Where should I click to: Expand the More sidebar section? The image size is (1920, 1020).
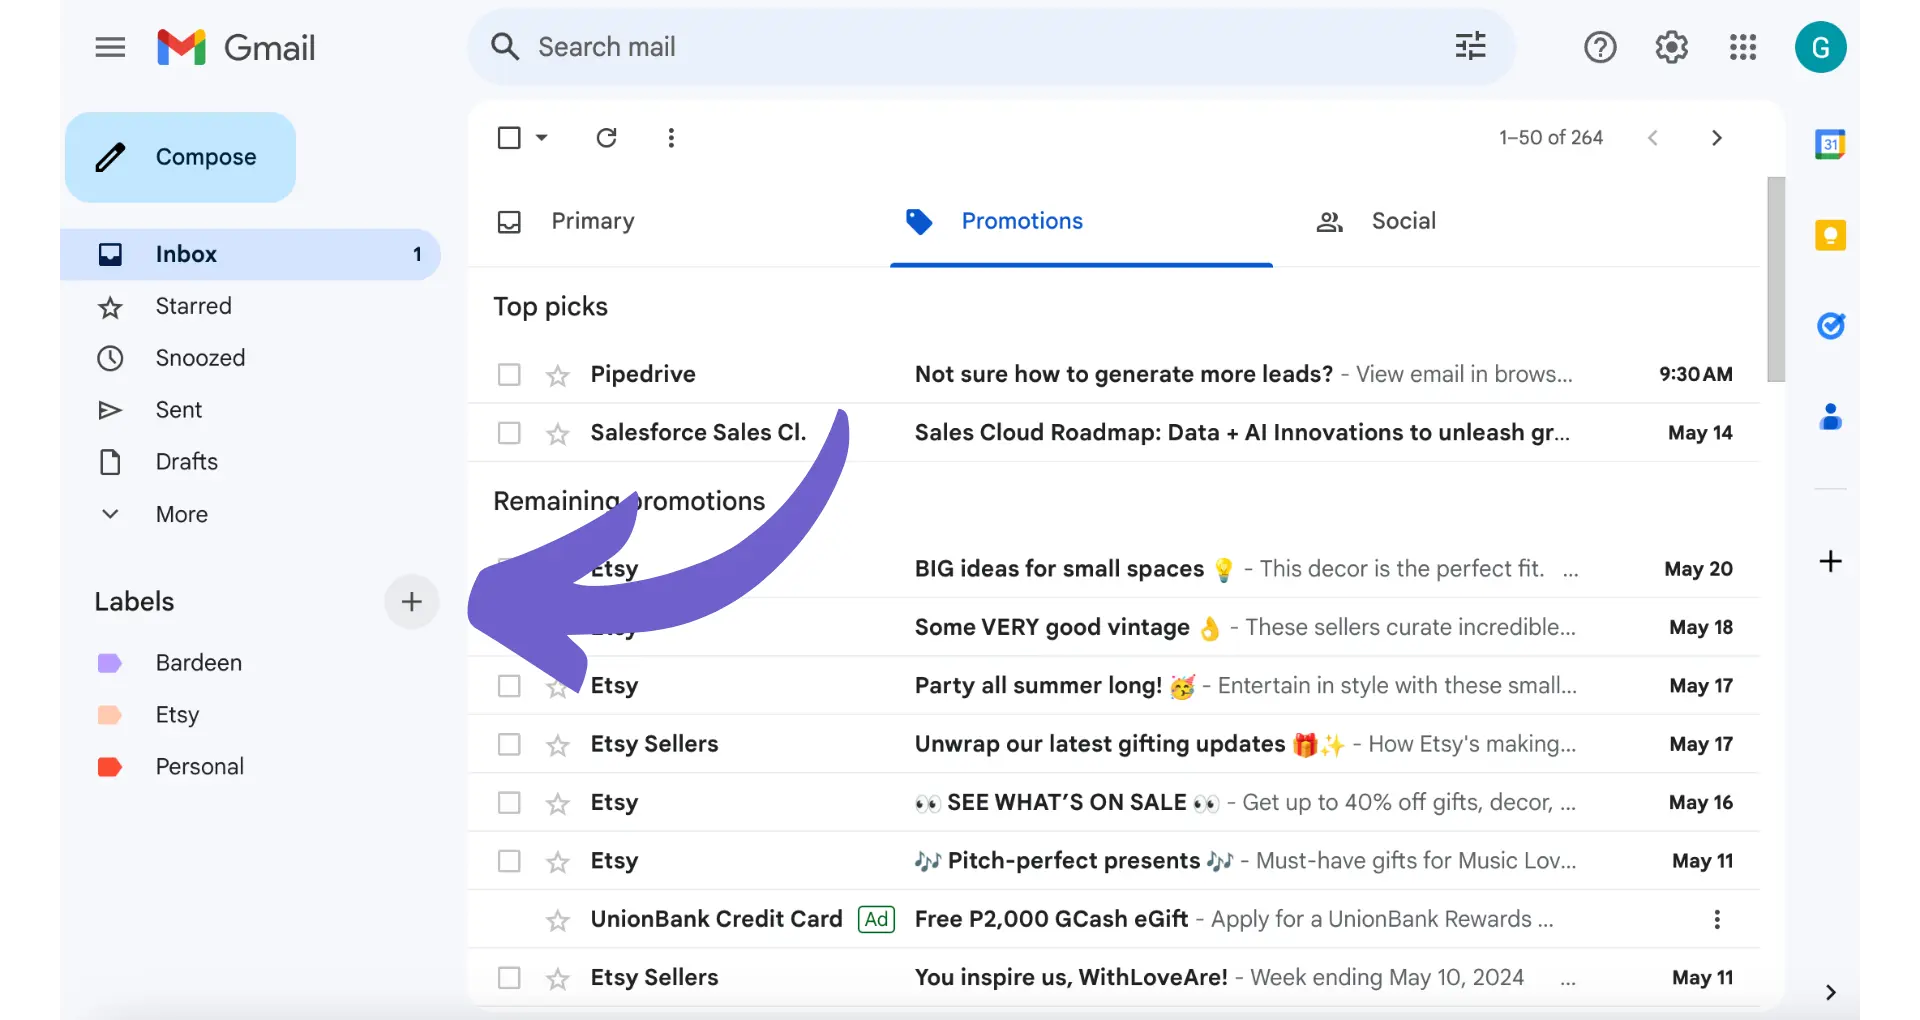click(x=180, y=514)
